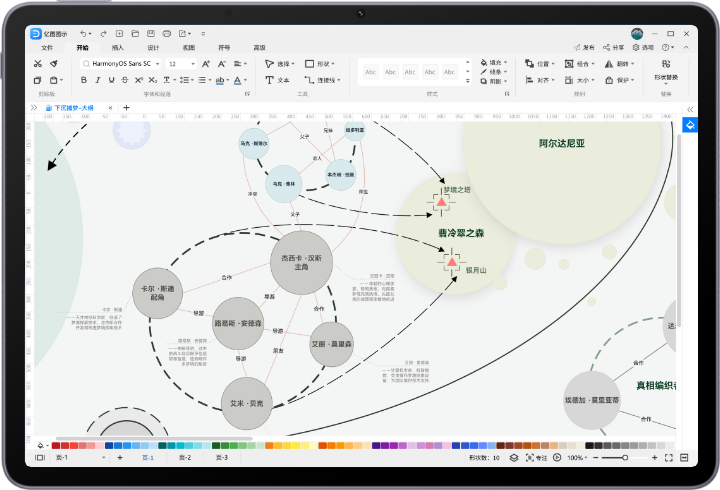Toggle Underline formatting

pyautogui.click(x=112, y=80)
